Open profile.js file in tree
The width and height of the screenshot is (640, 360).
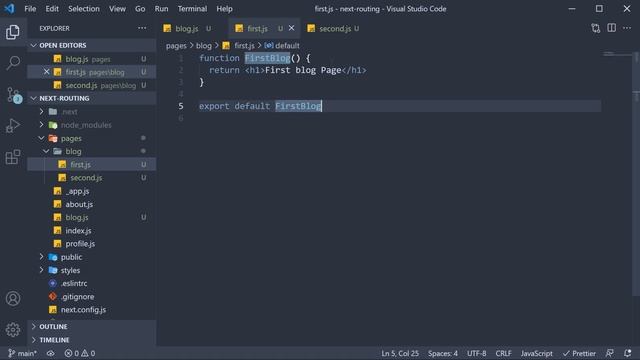91,244
